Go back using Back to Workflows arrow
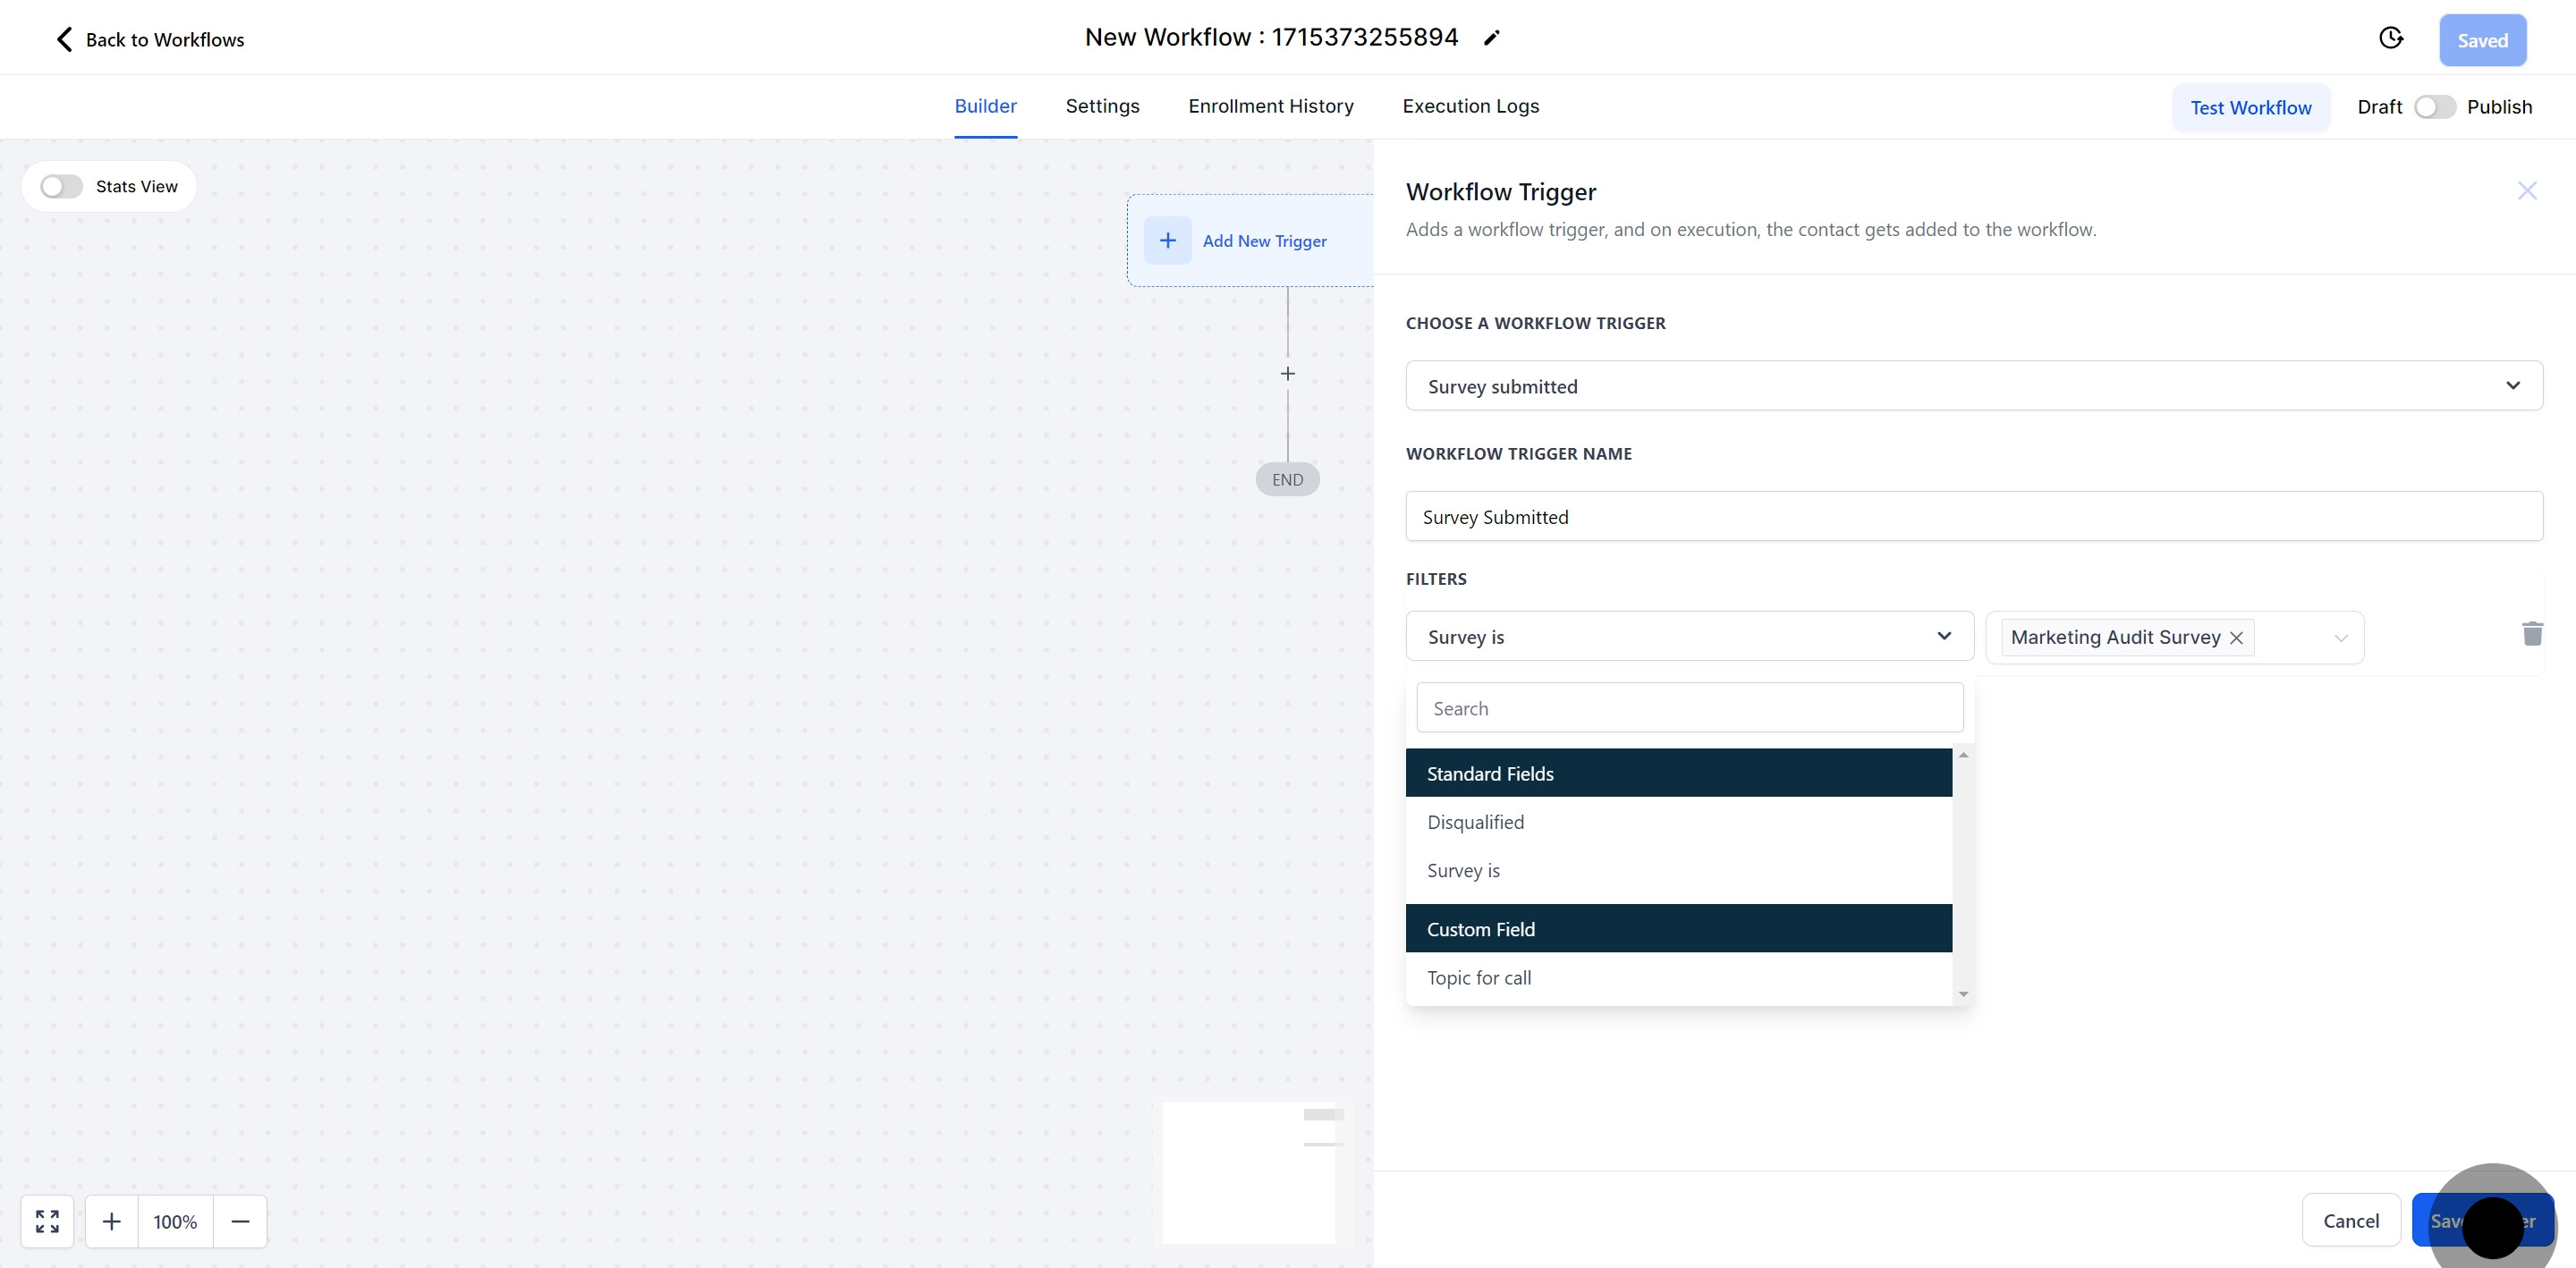2576x1268 pixels. pyautogui.click(x=65, y=39)
